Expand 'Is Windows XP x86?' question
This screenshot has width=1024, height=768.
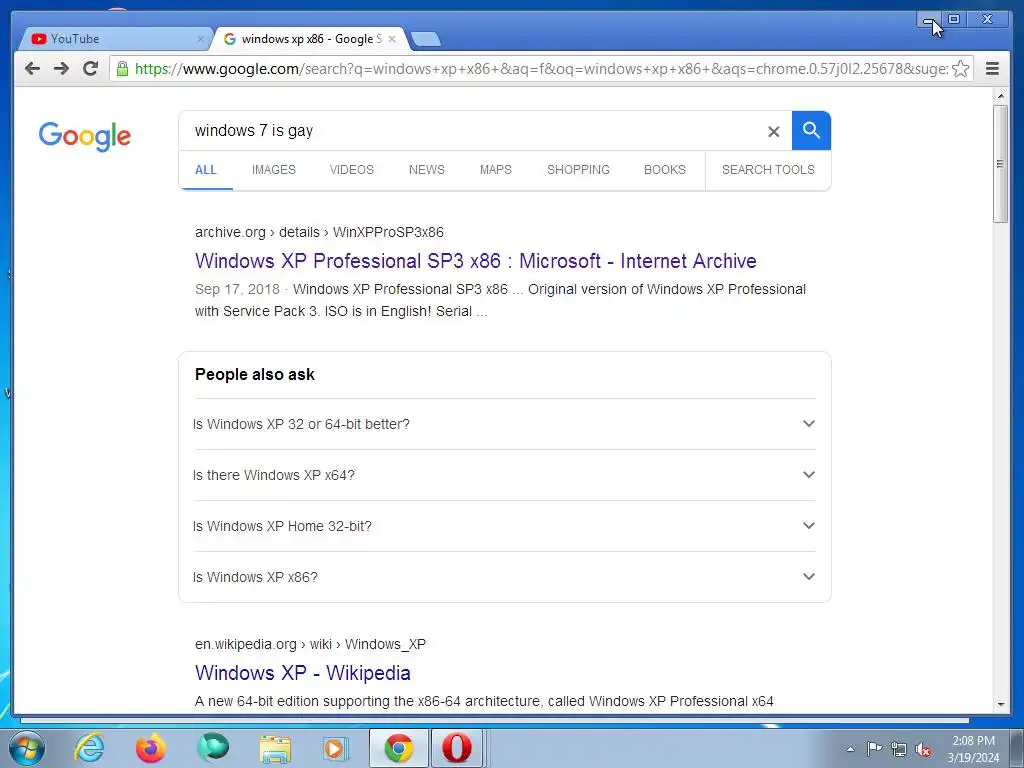click(x=505, y=577)
